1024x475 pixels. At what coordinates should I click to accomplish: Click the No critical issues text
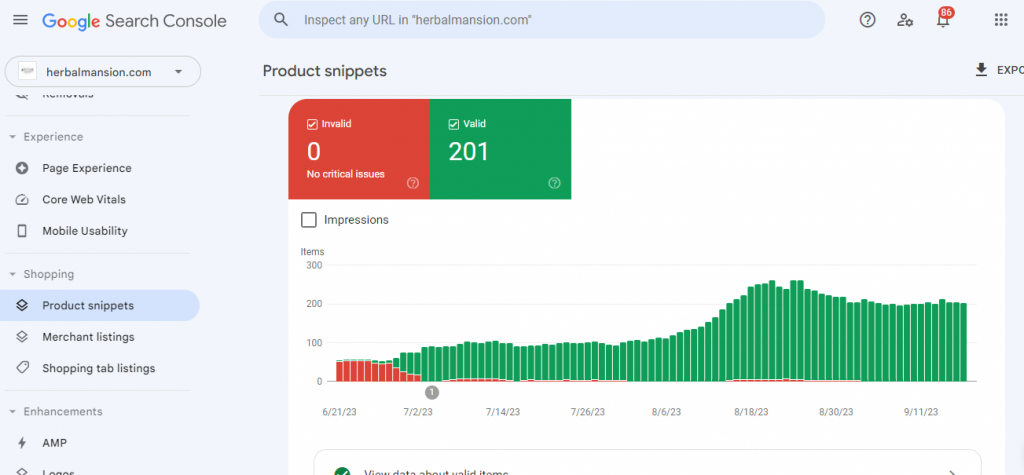(x=345, y=174)
